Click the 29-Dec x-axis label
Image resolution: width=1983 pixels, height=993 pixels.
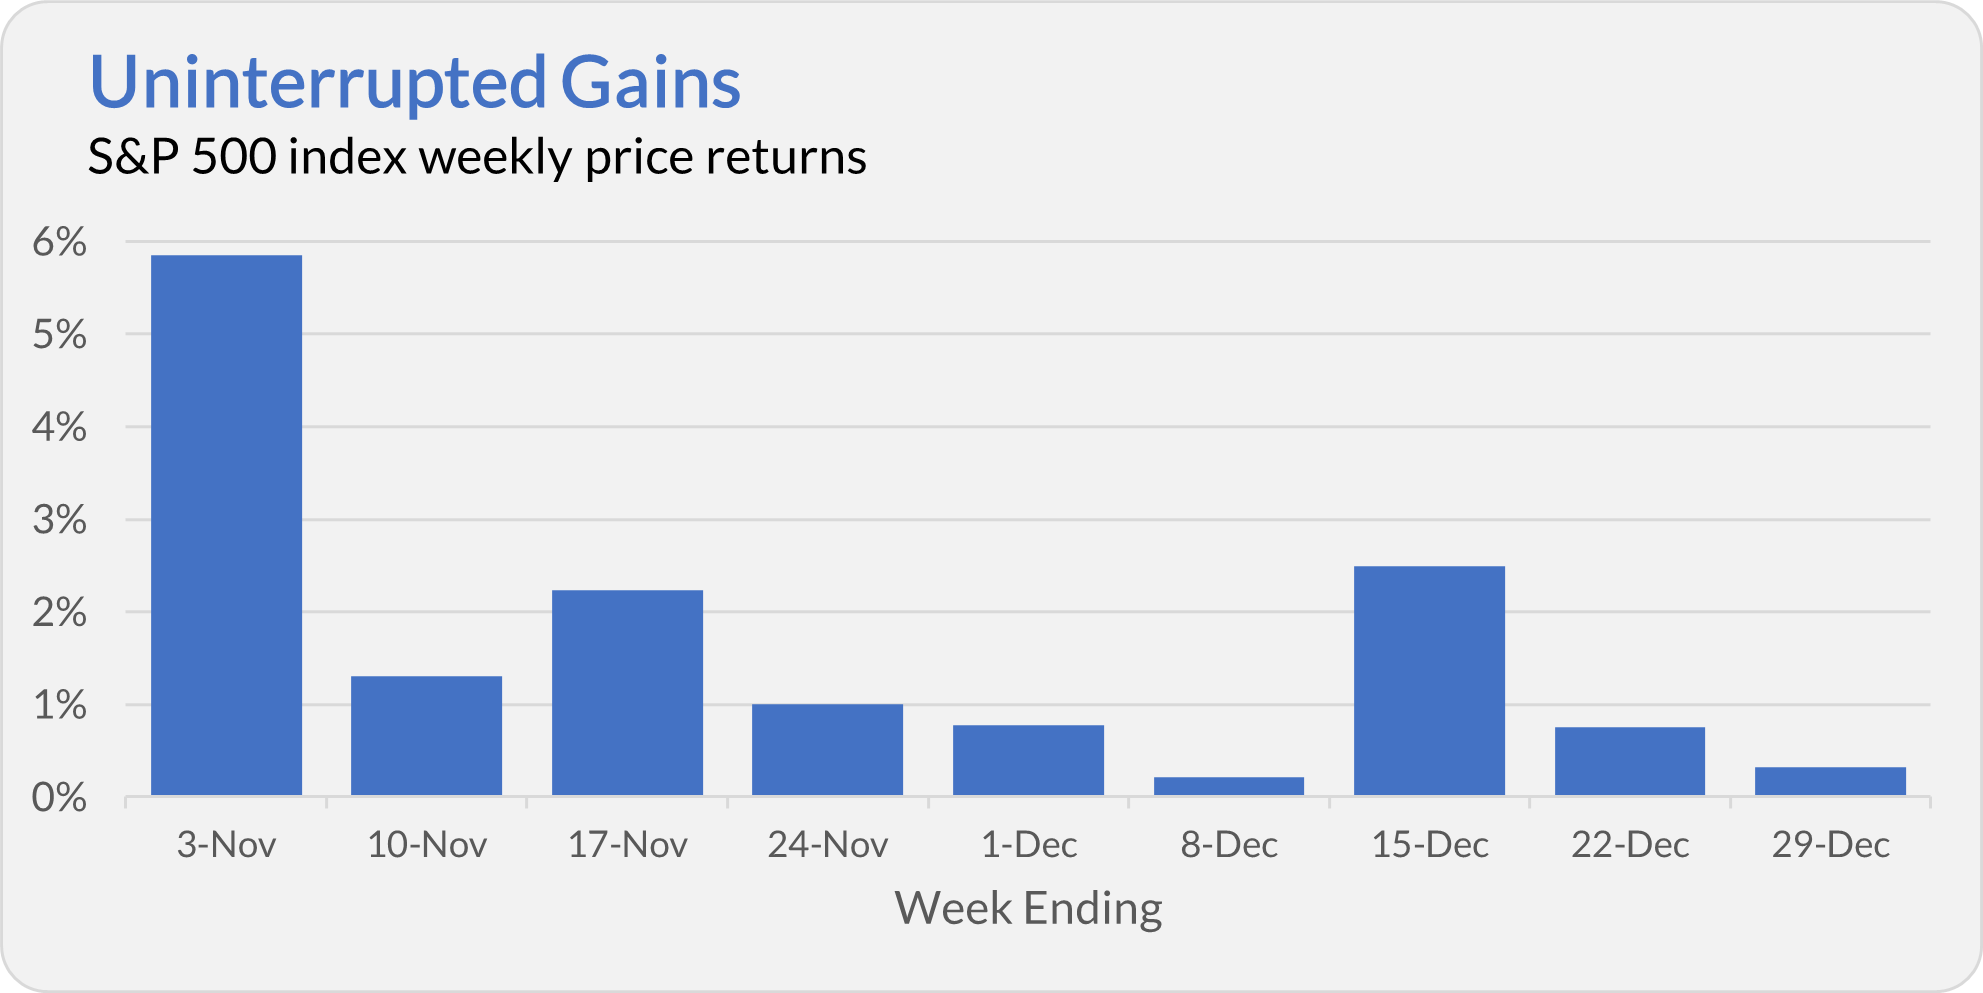tap(1831, 846)
